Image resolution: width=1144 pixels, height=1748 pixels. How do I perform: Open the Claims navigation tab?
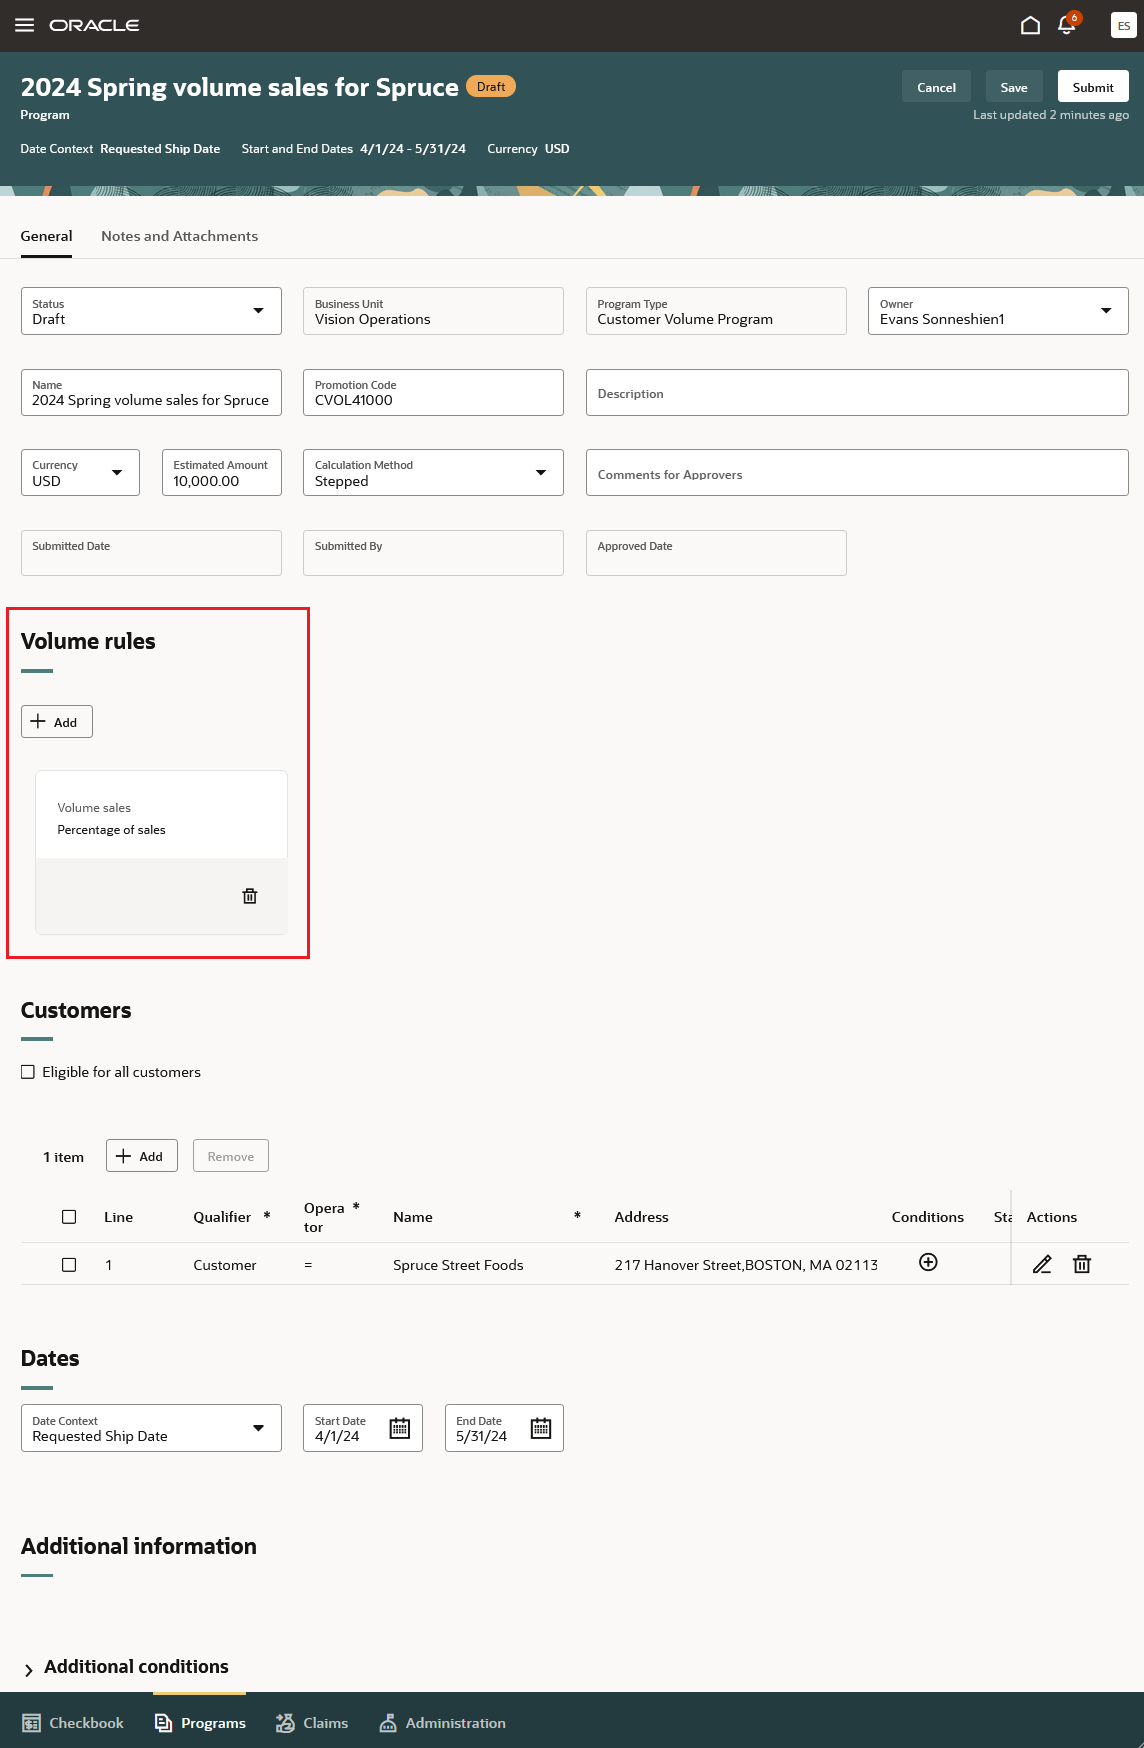coord(312,1723)
